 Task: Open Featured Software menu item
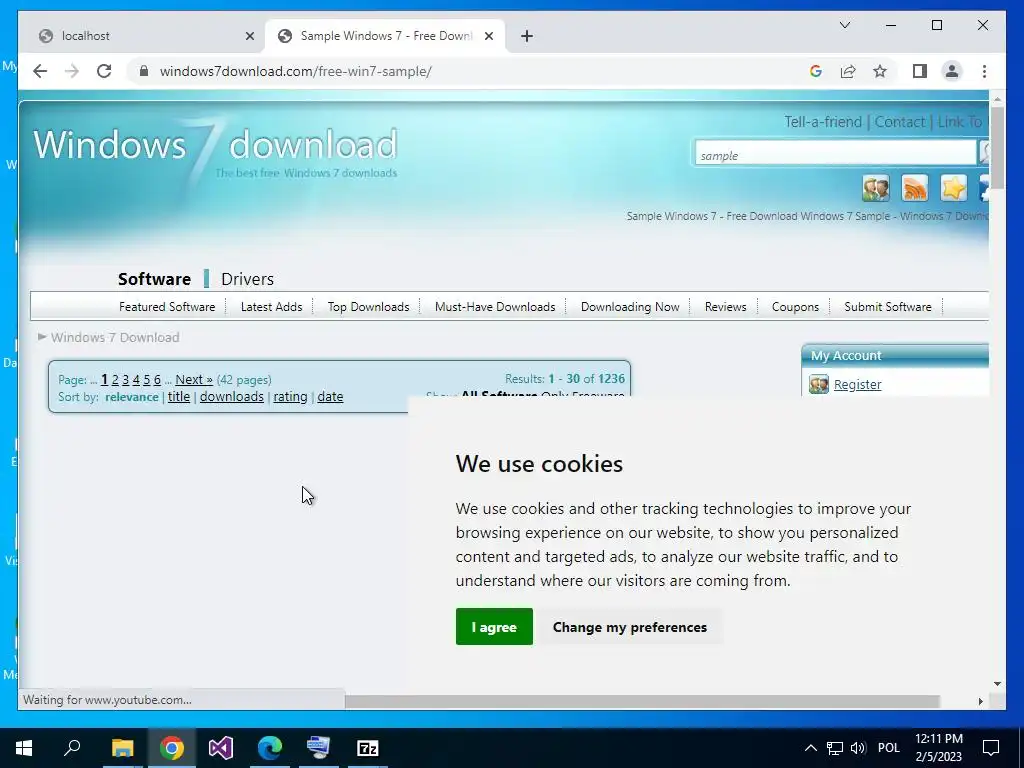pos(167,306)
